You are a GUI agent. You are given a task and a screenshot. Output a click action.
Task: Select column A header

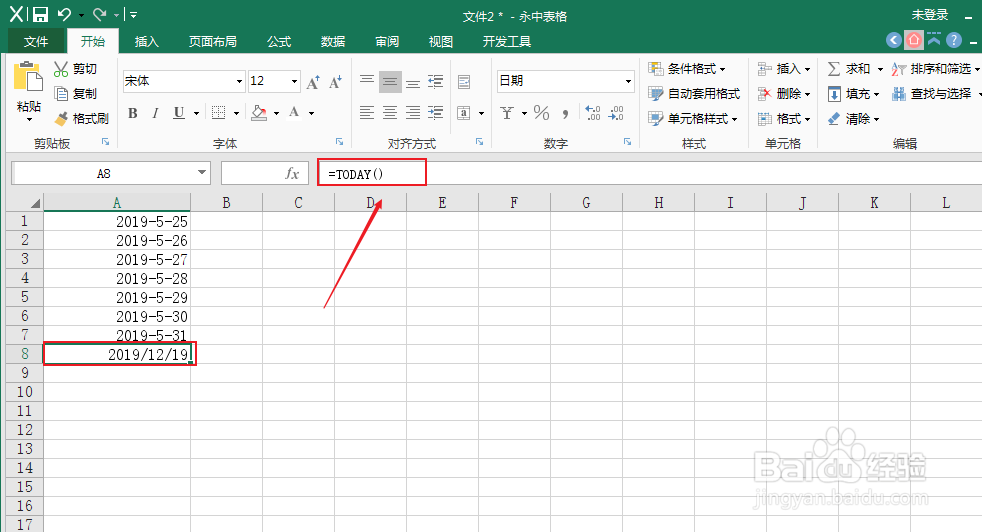117,202
